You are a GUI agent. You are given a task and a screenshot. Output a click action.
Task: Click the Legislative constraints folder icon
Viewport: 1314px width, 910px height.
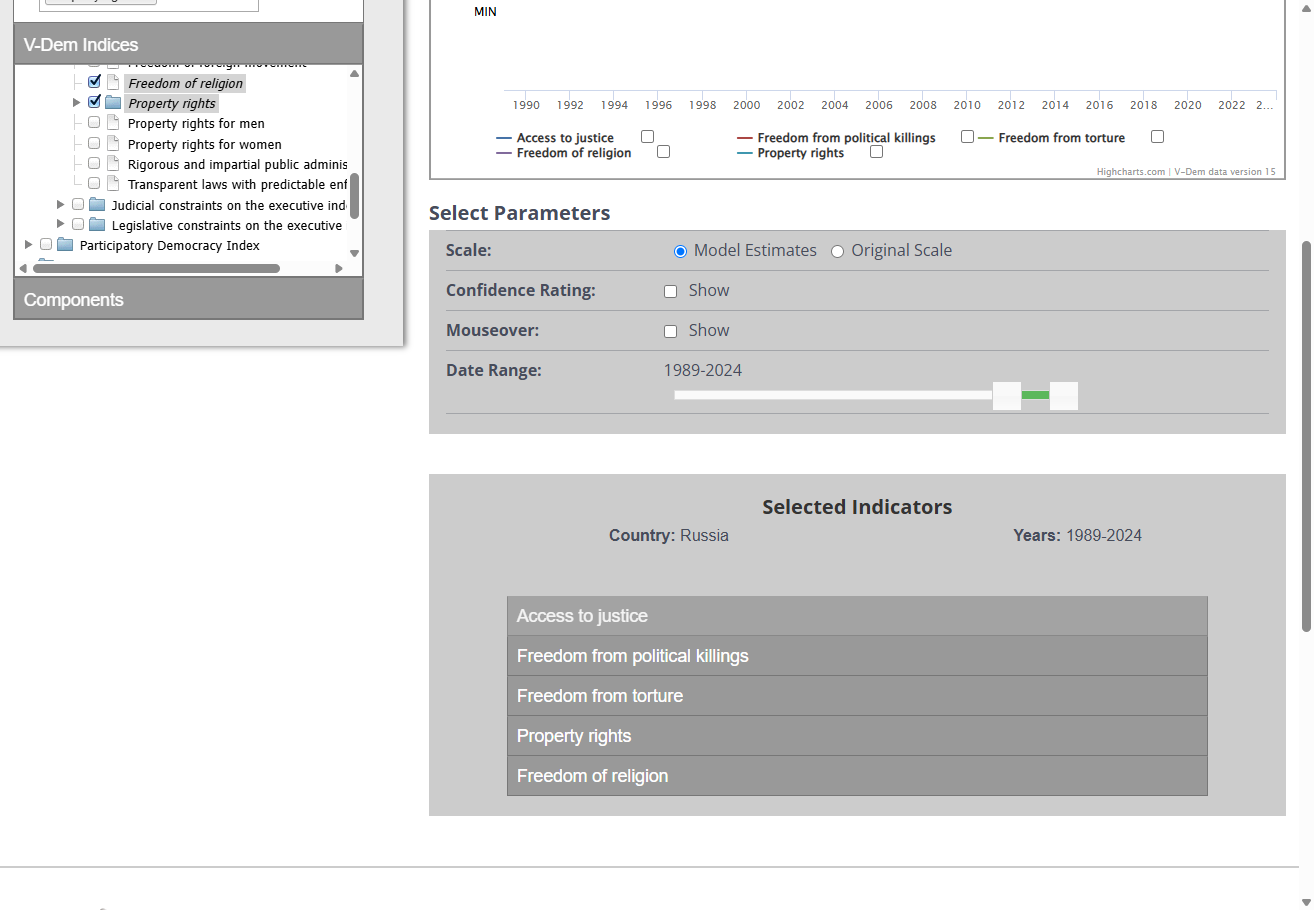point(97,225)
